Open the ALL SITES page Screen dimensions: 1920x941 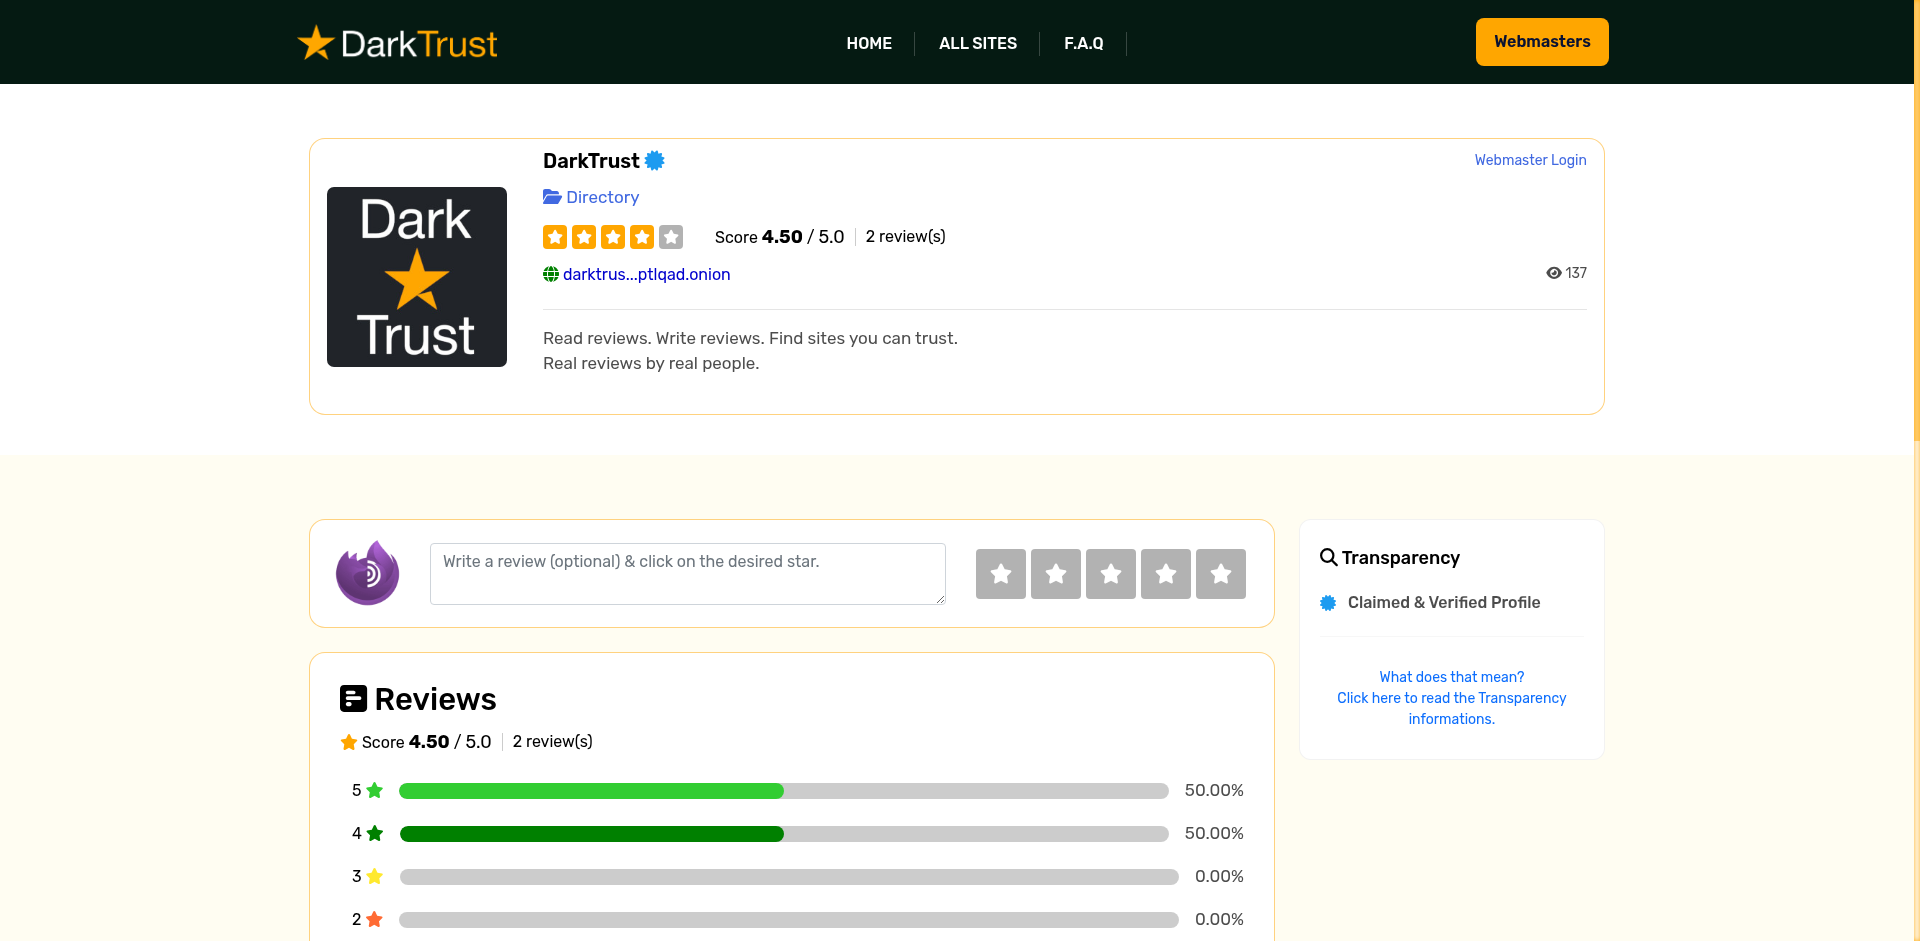pyautogui.click(x=977, y=43)
